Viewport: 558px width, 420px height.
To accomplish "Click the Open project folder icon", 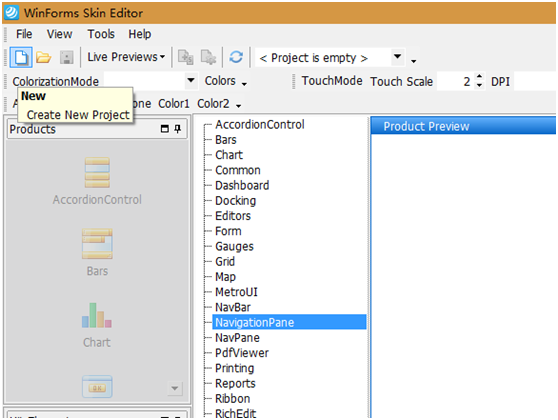I will 43,57.
